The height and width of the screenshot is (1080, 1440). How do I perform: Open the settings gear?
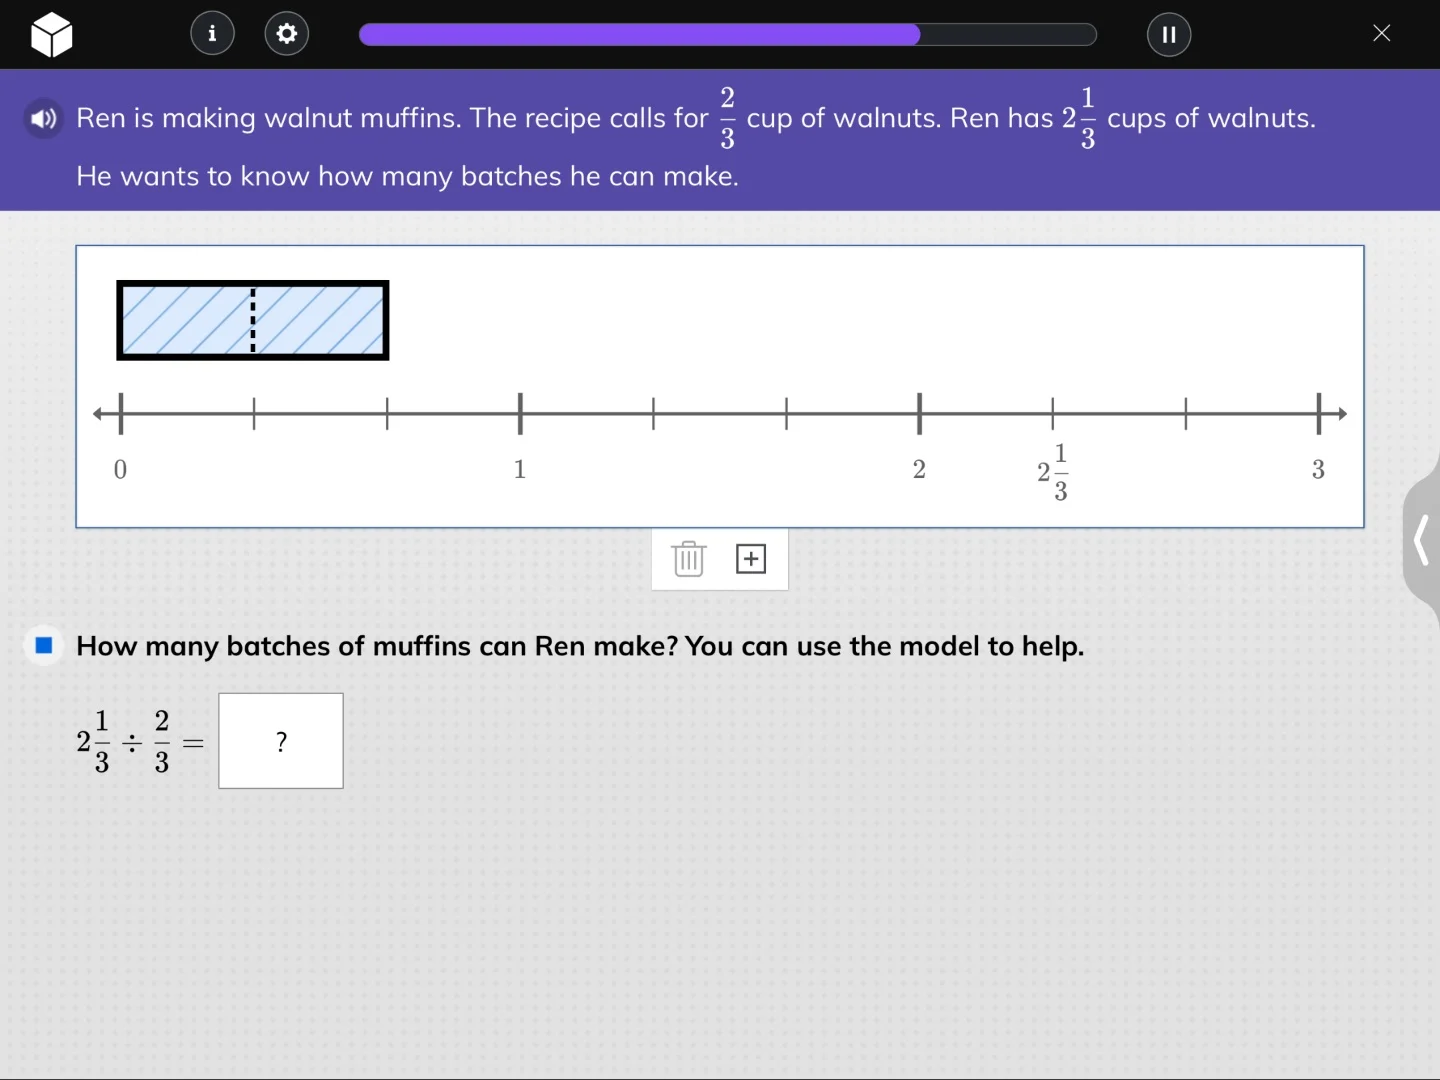(287, 34)
